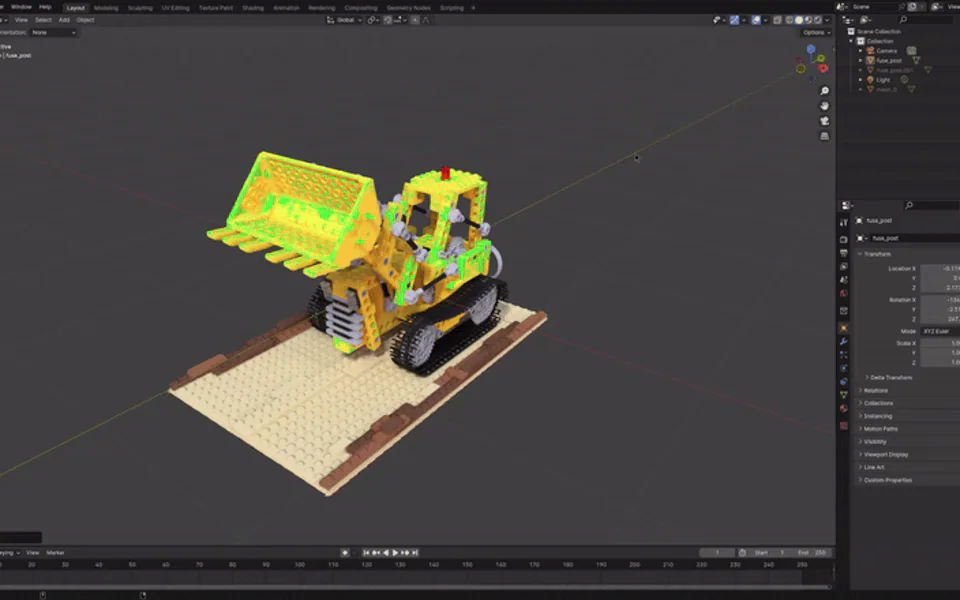Click the red X axis on navigation gizmo
This screenshot has width=960, height=600.
pyautogui.click(x=823, y=68)
